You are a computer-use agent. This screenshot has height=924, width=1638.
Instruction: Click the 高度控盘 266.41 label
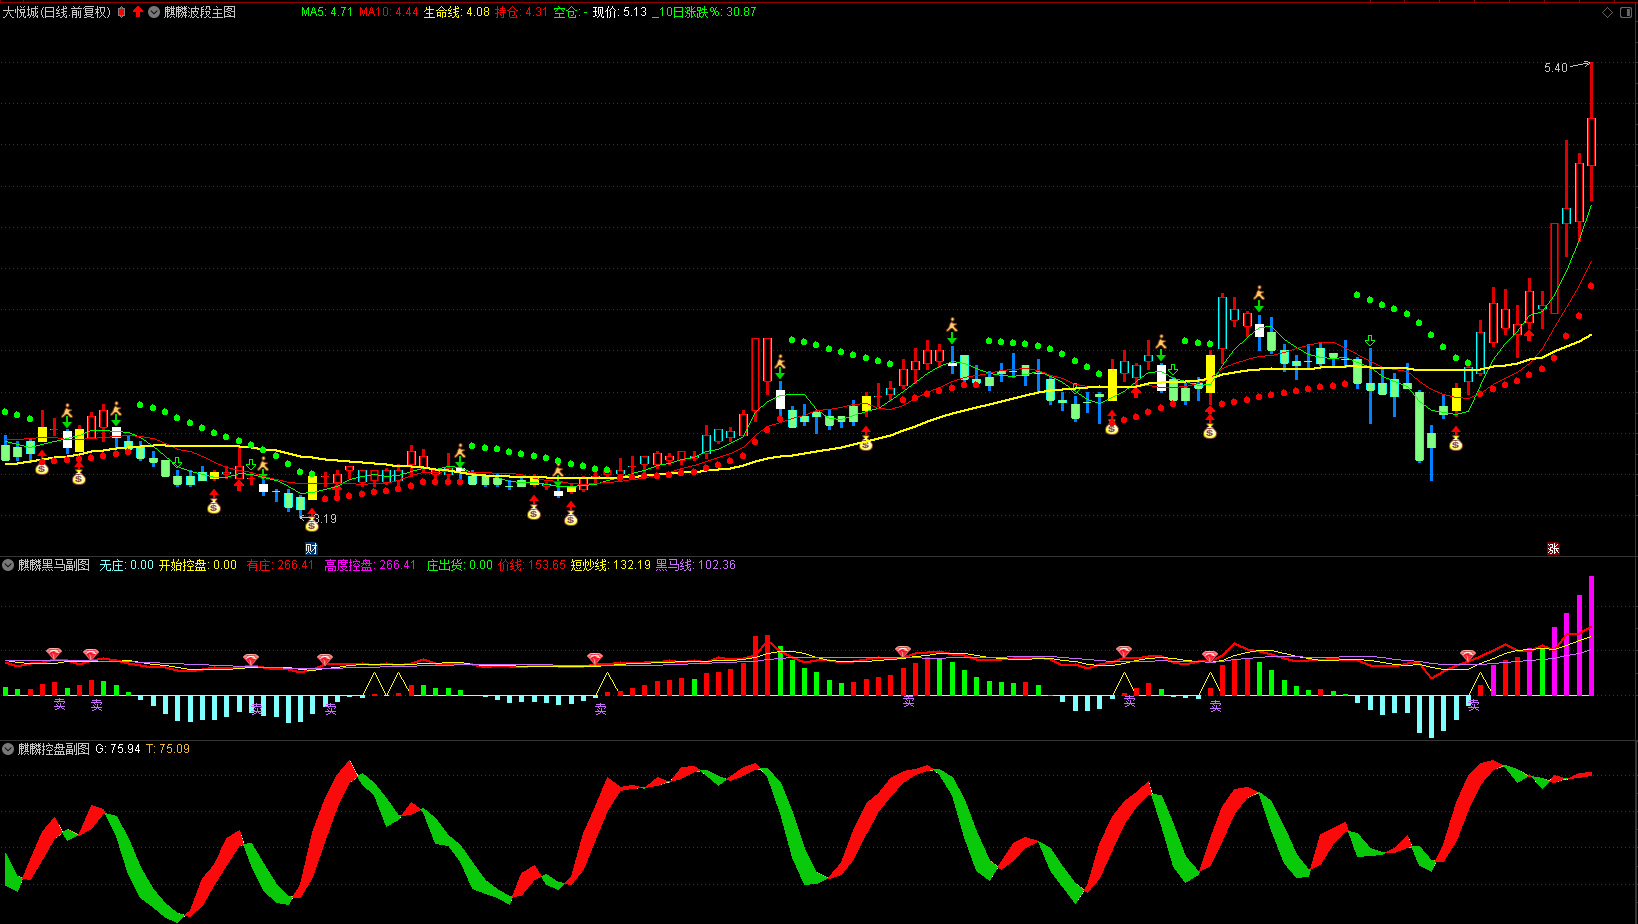[370, 565]
